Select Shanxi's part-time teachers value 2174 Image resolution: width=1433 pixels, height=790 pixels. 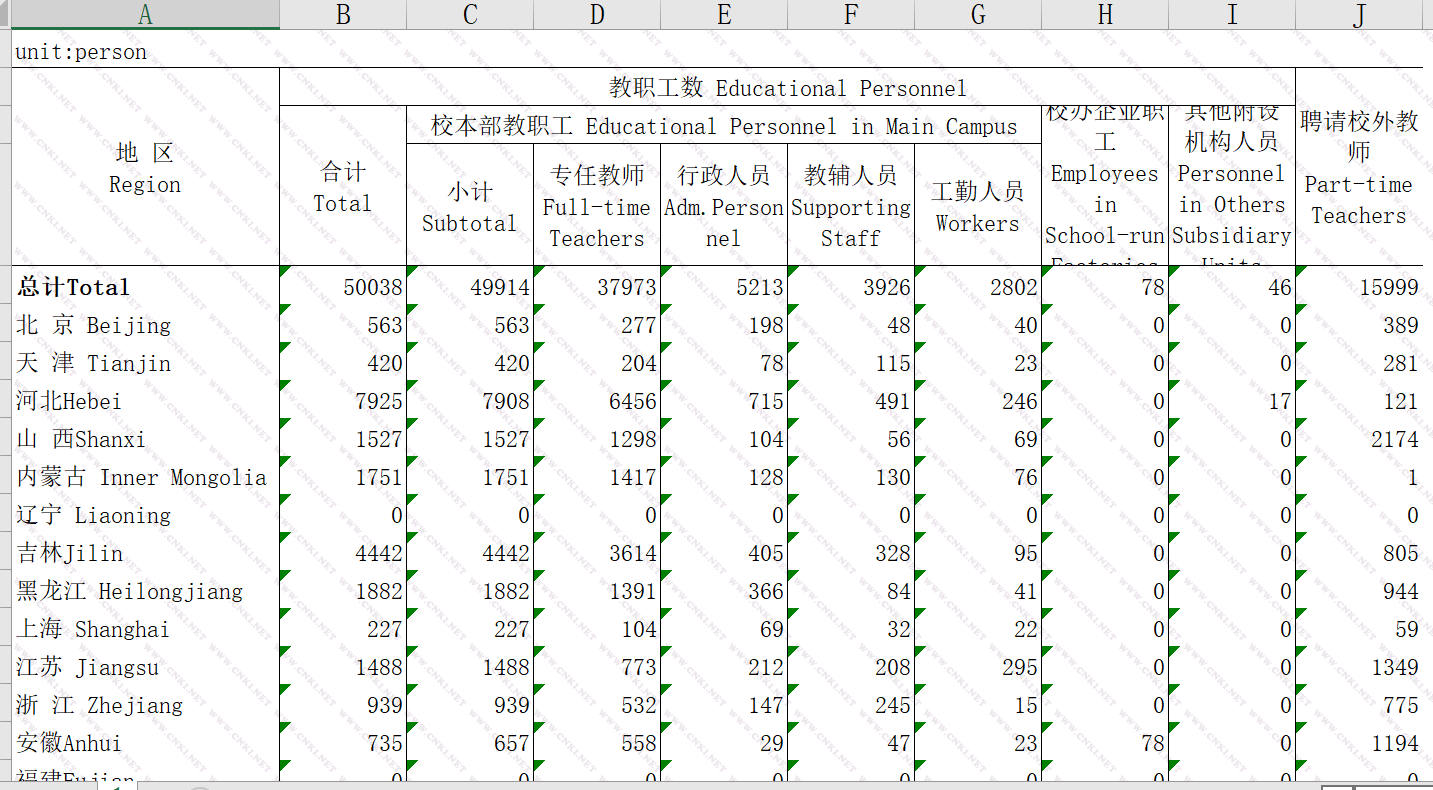(1359, 440)
